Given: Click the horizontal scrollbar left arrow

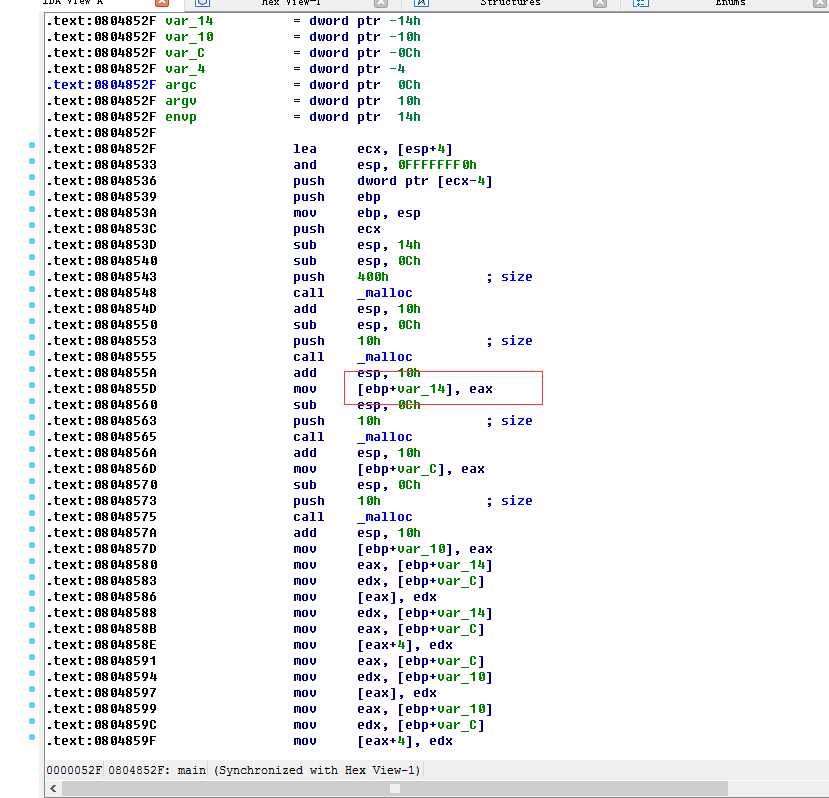Looking at the screenshot, I should [53, 788].
